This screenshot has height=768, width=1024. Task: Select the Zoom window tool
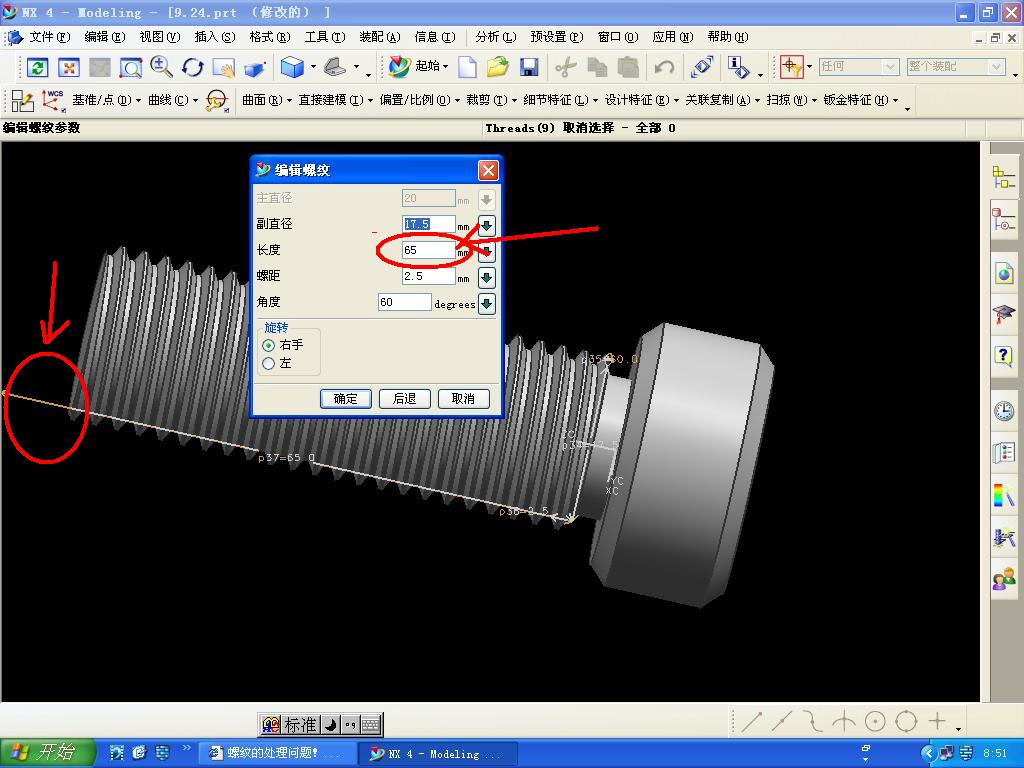click(131, 67)
